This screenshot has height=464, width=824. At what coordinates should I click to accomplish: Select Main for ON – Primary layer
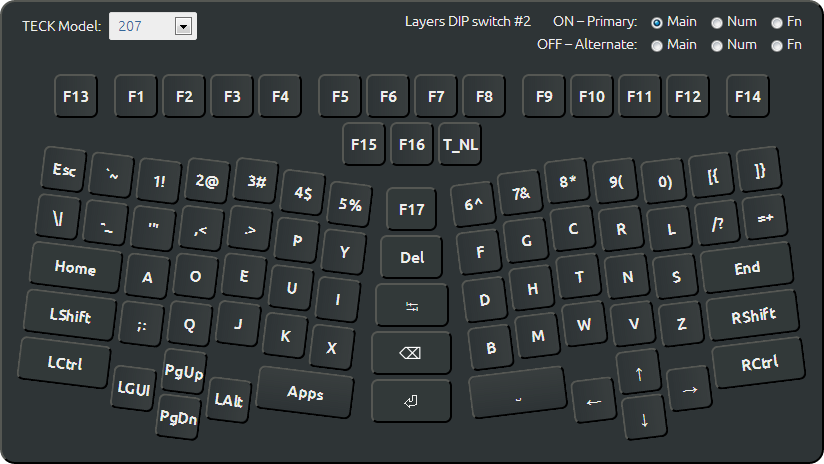pyautogui.click(x=657, y=23)
